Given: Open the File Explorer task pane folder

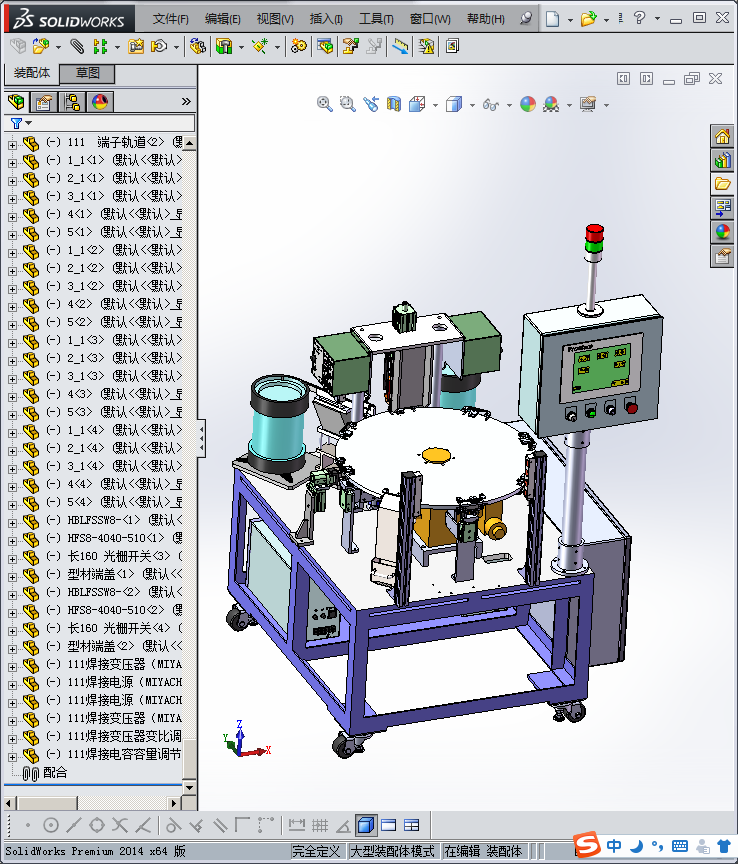Looking at the screenshot, I should click(x=722, y=184).
